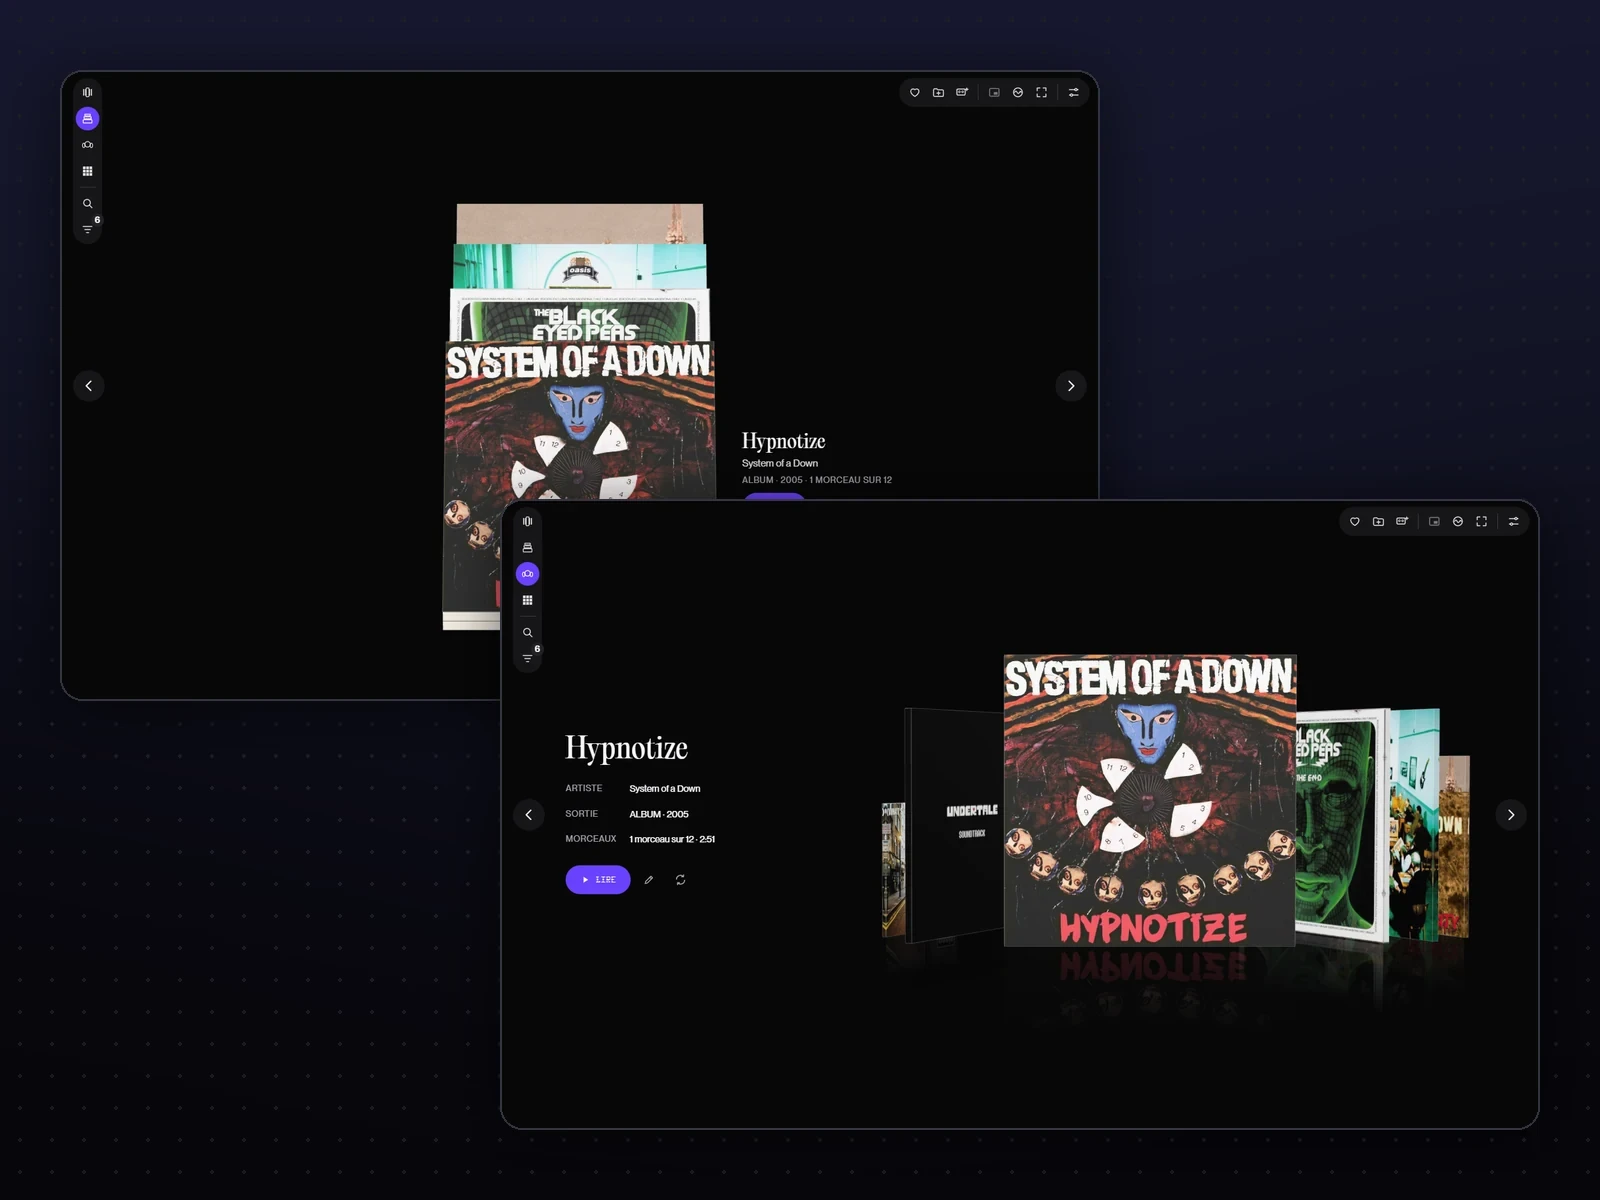Select active stack view in back window sidebar
The image size is (1600, 1200).
[87, 119]
